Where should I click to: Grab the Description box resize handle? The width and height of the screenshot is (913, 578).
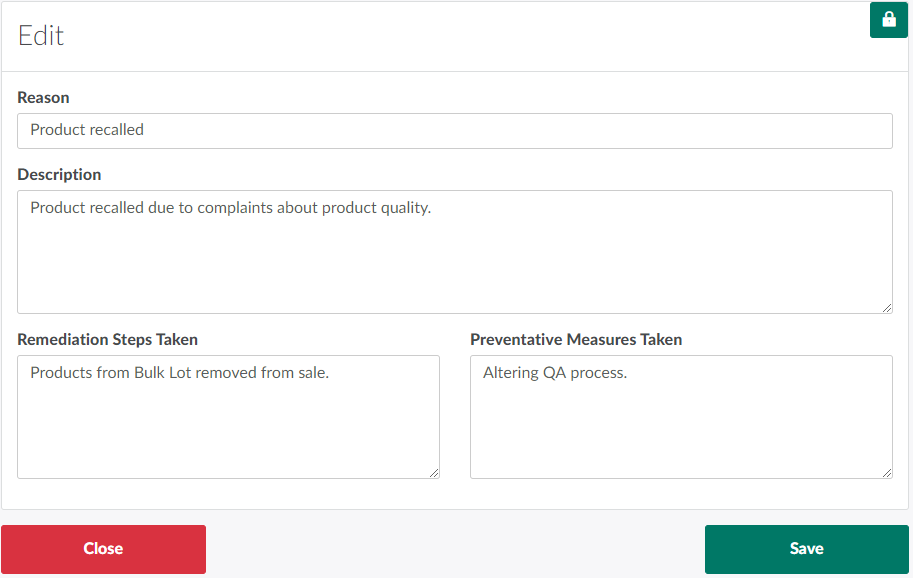[886, 307]
